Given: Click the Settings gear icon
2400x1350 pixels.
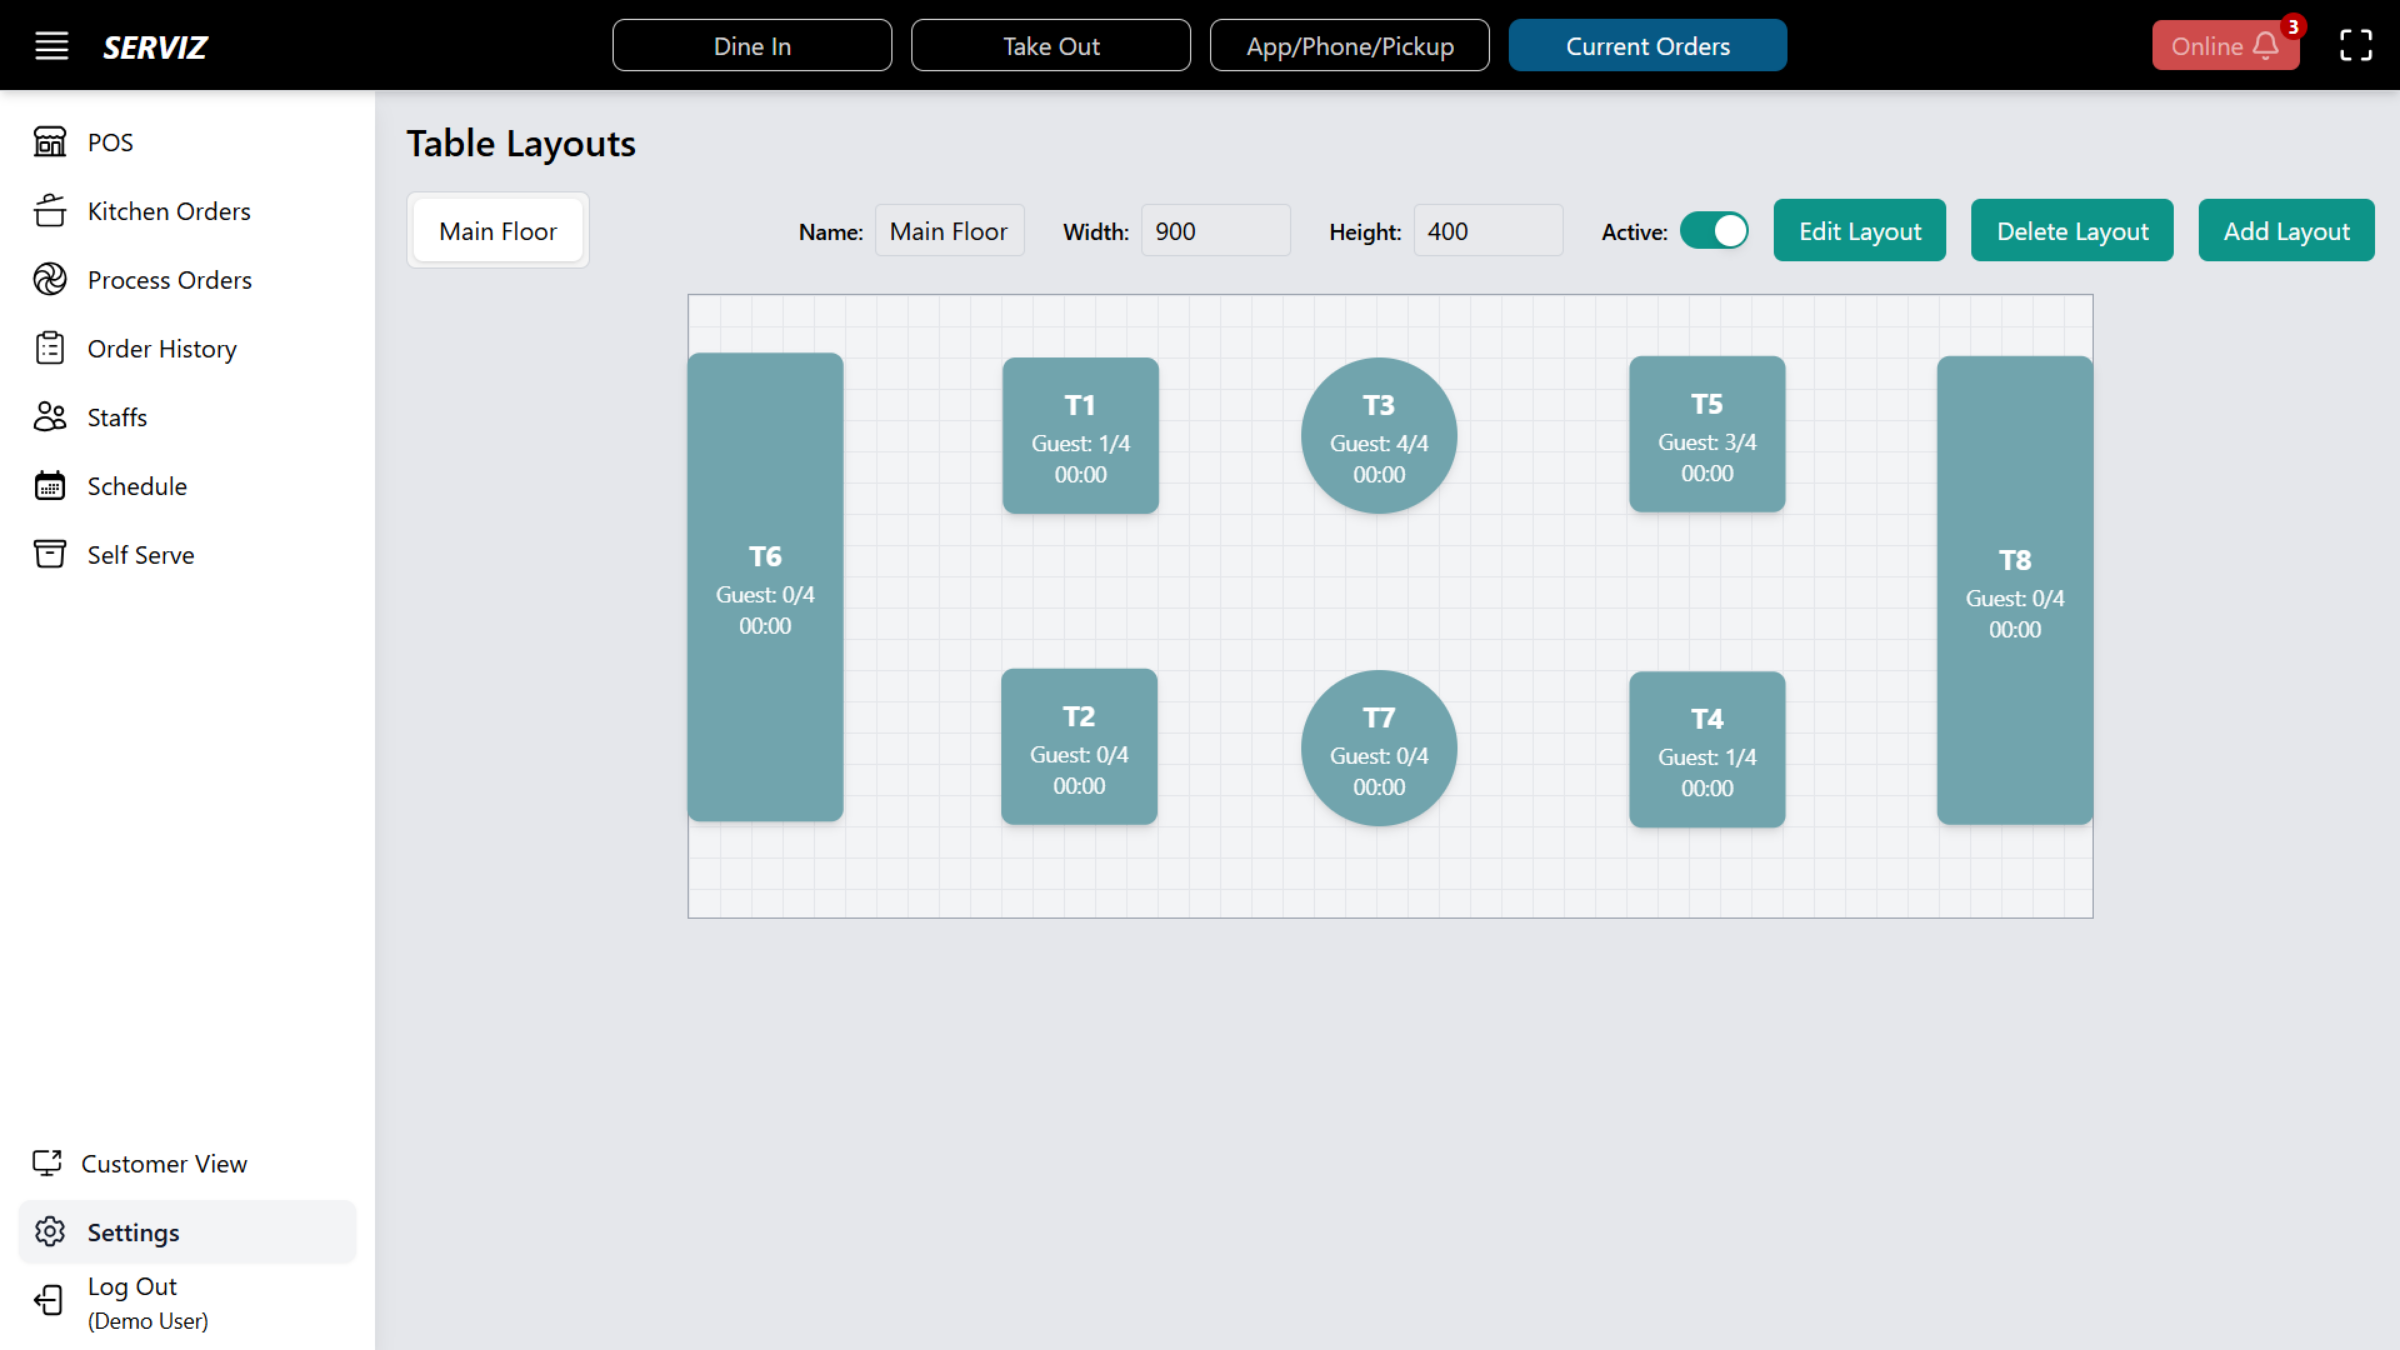Looking at the screenshot, I should 50,1232.
